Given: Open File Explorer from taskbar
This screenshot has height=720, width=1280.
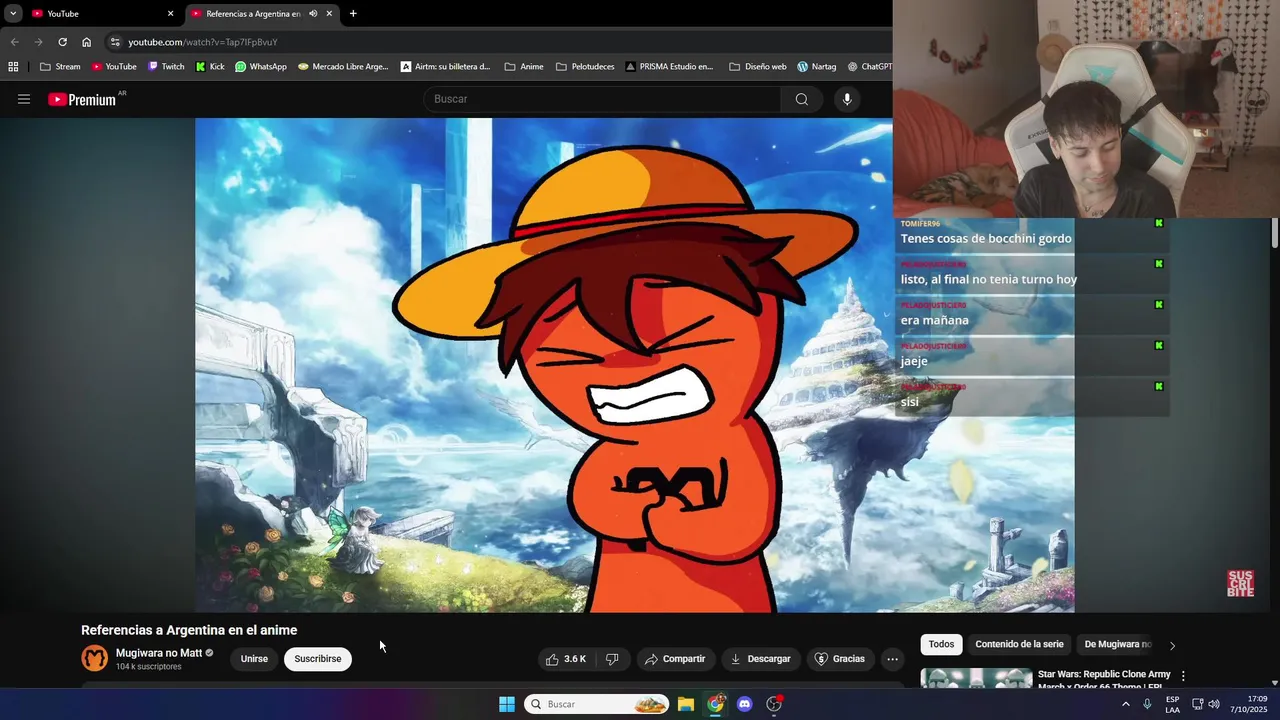Looking at the screenshot, I should click(686, 704).
